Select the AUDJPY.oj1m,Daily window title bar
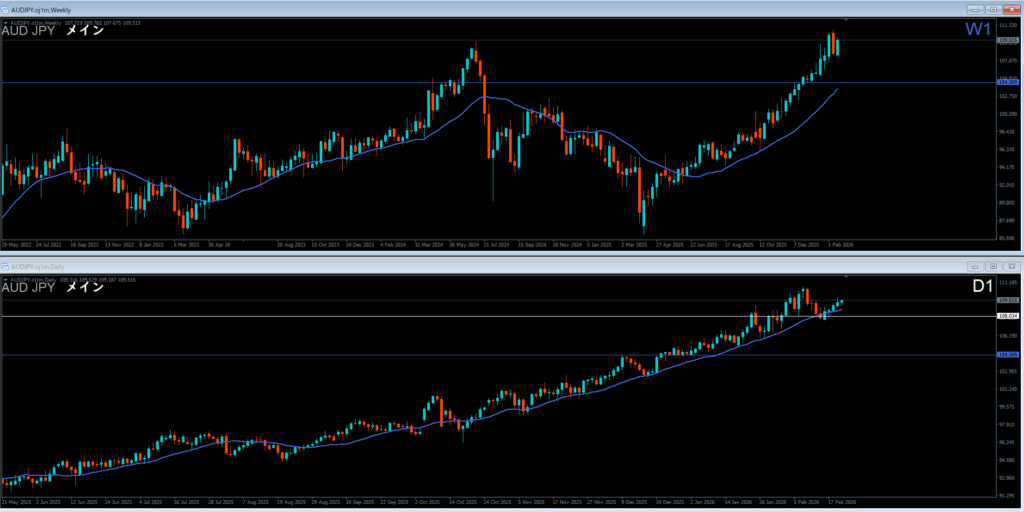The height and width of the screenshot is (512, 1024). (x=400, y=267)
